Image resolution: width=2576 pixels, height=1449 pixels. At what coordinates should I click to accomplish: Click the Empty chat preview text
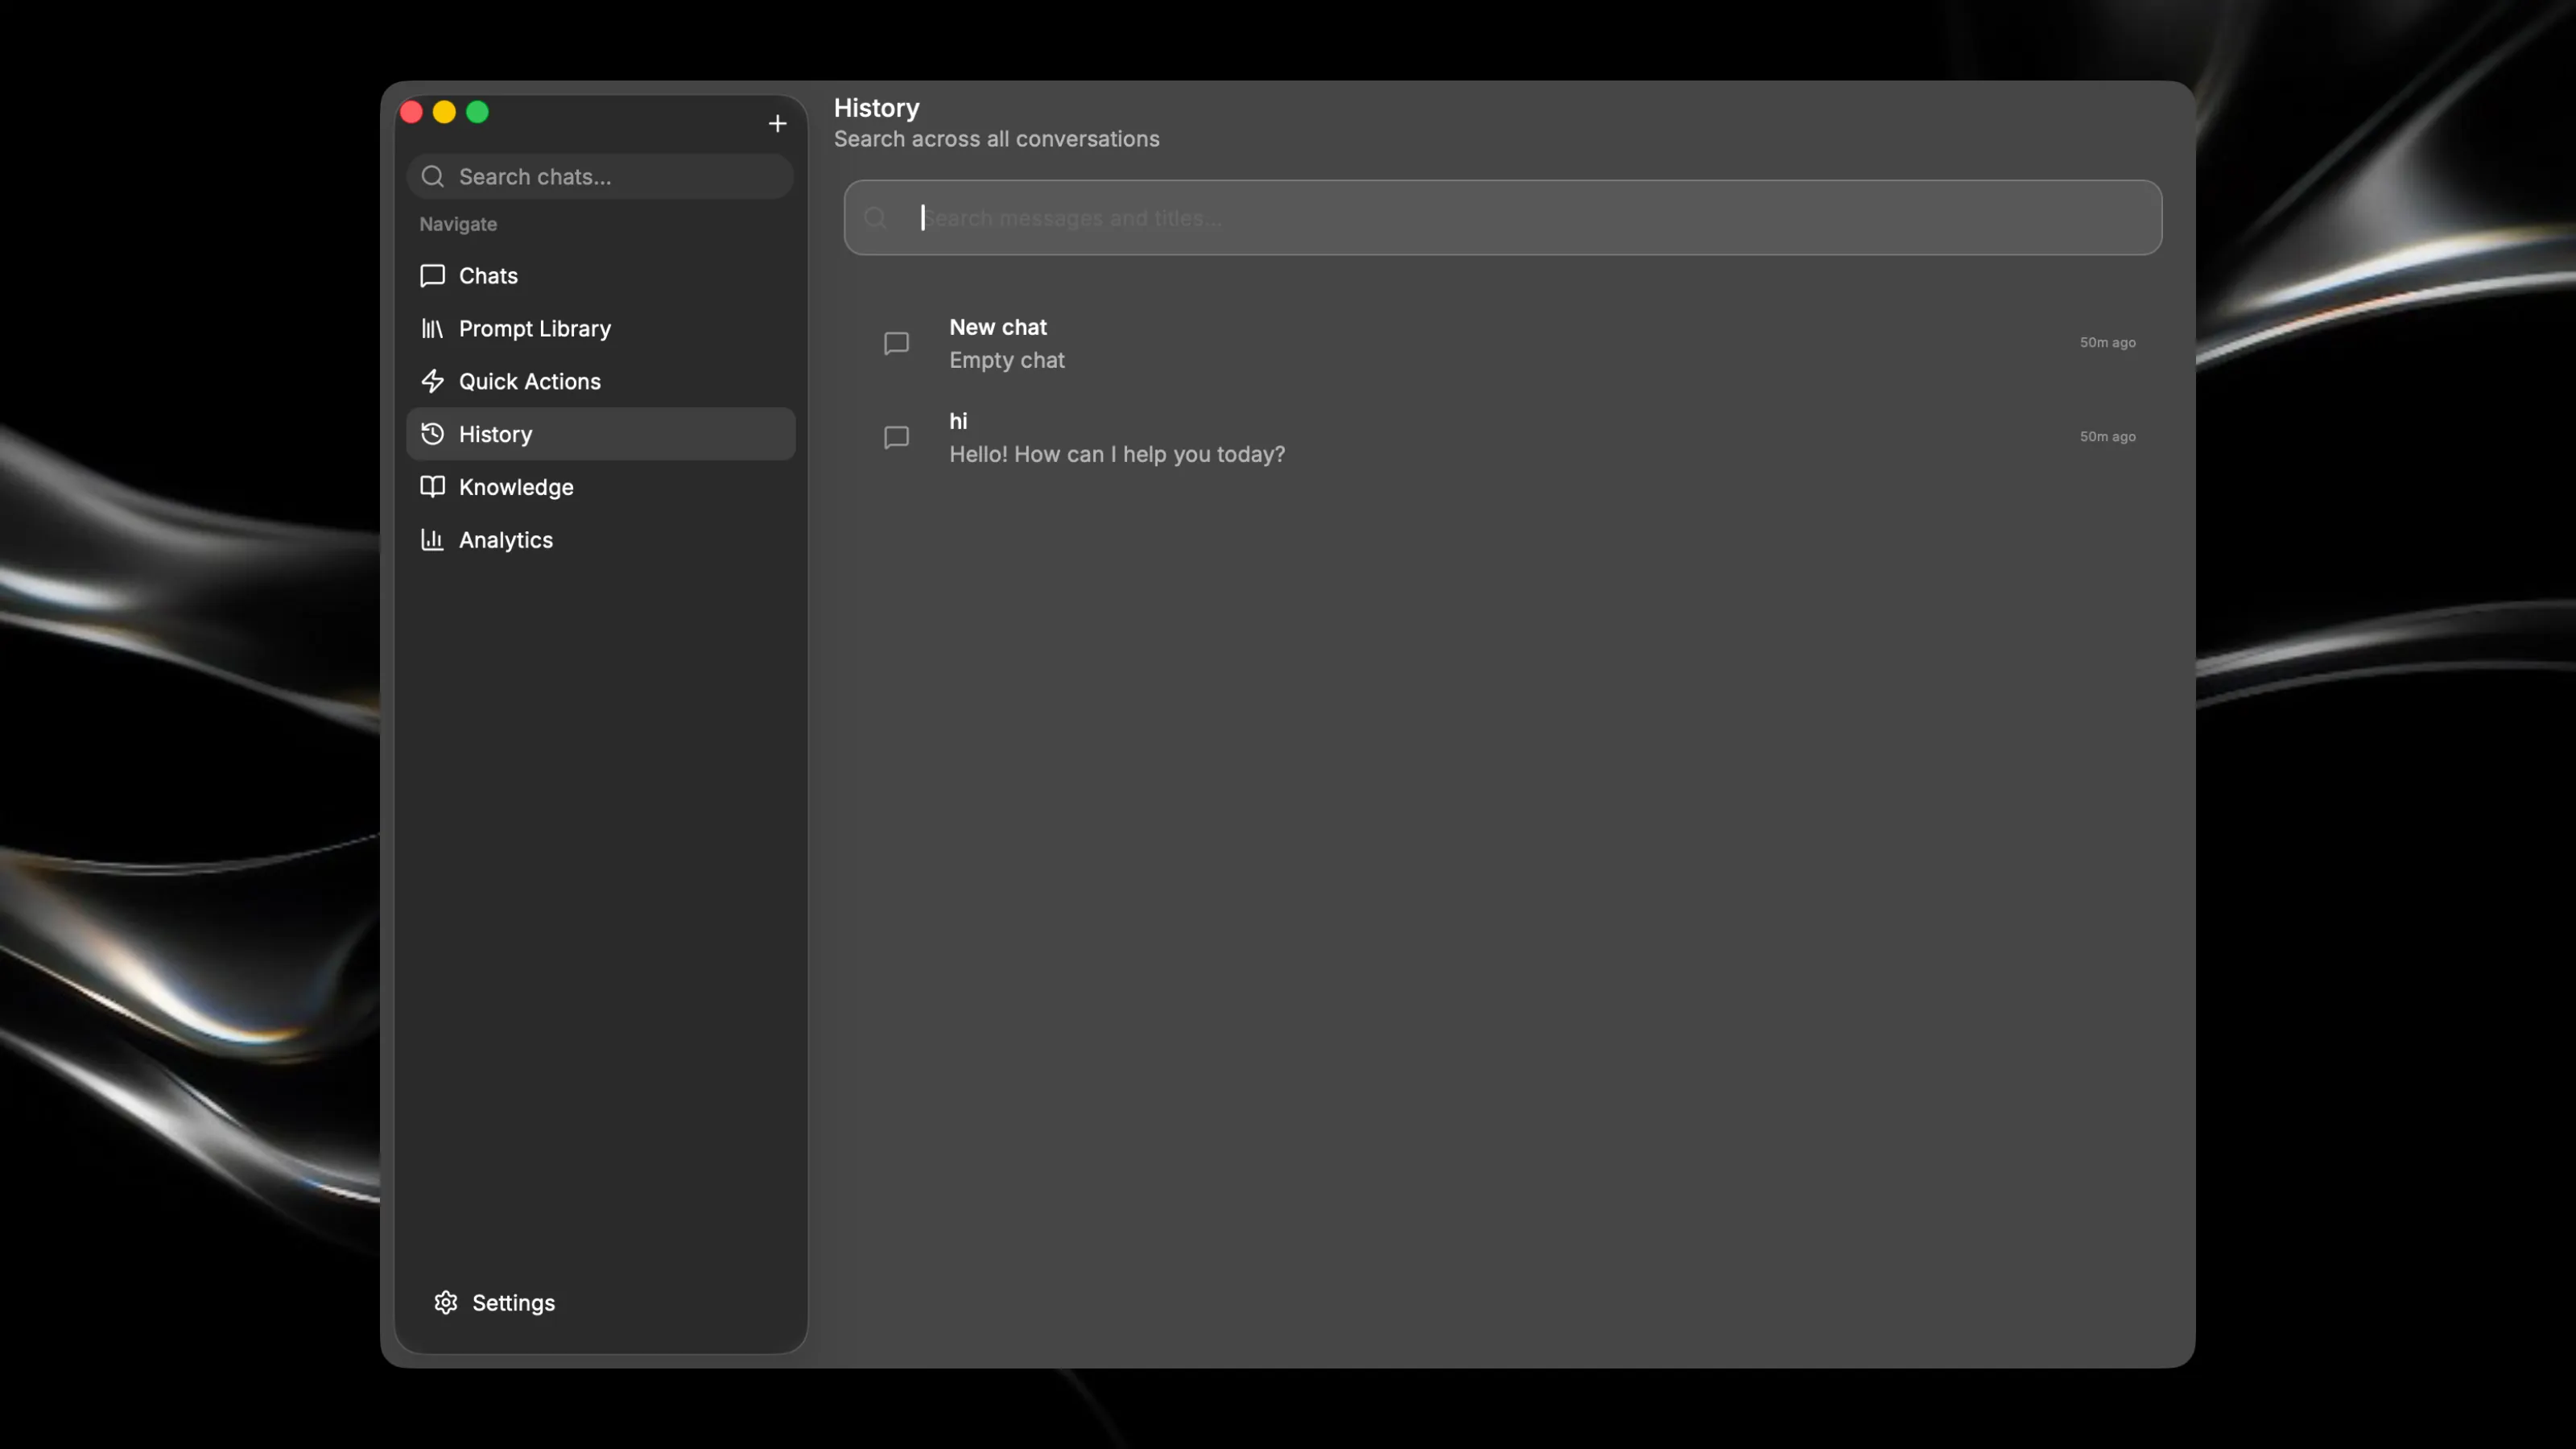(1006, 360)
